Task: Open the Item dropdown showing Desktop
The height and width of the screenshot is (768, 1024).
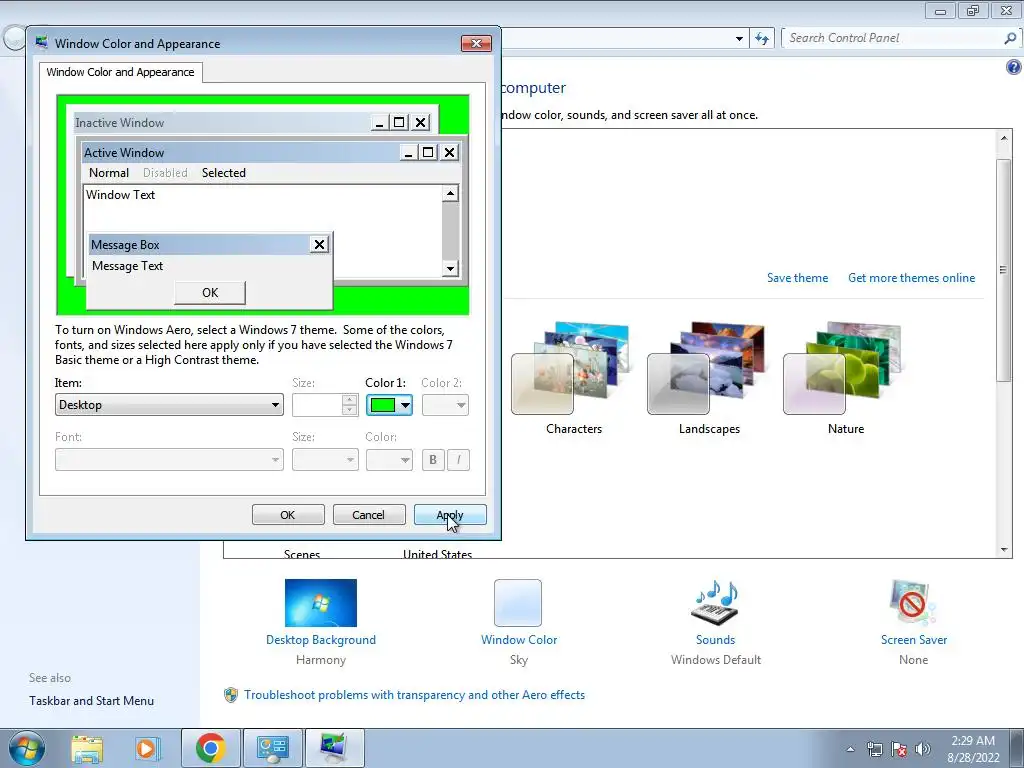Action: pyautogui.click(x=169, y=405)
